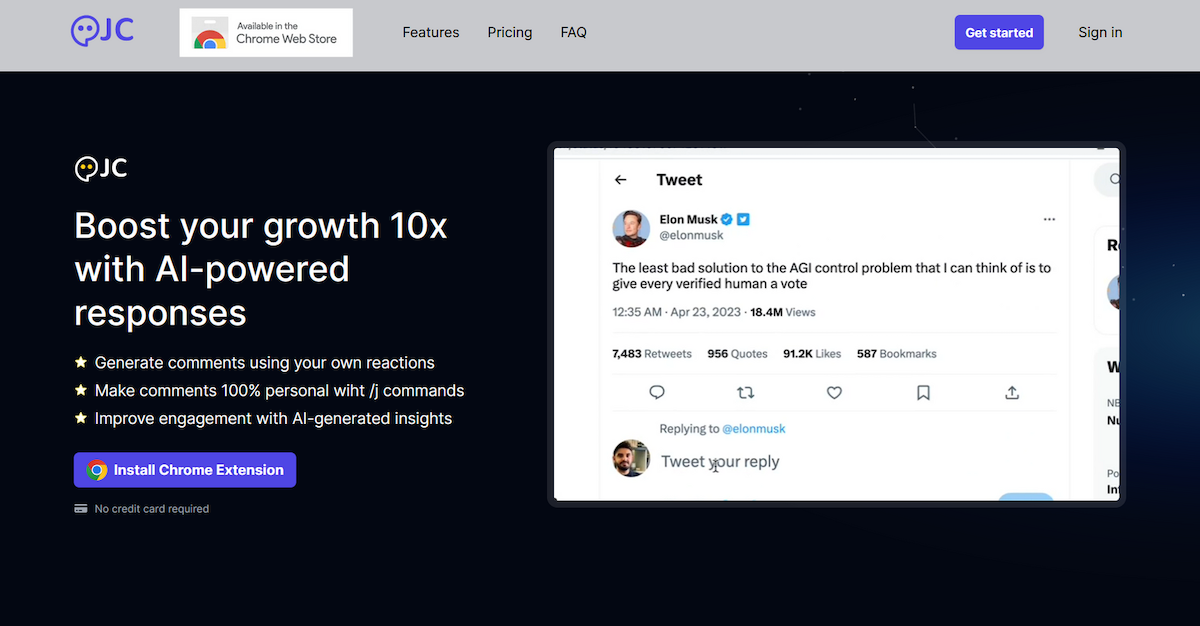This screenshot has width=1200, height=626.
Task: Click the reply speech bubble icon
Action: [657, 392]
